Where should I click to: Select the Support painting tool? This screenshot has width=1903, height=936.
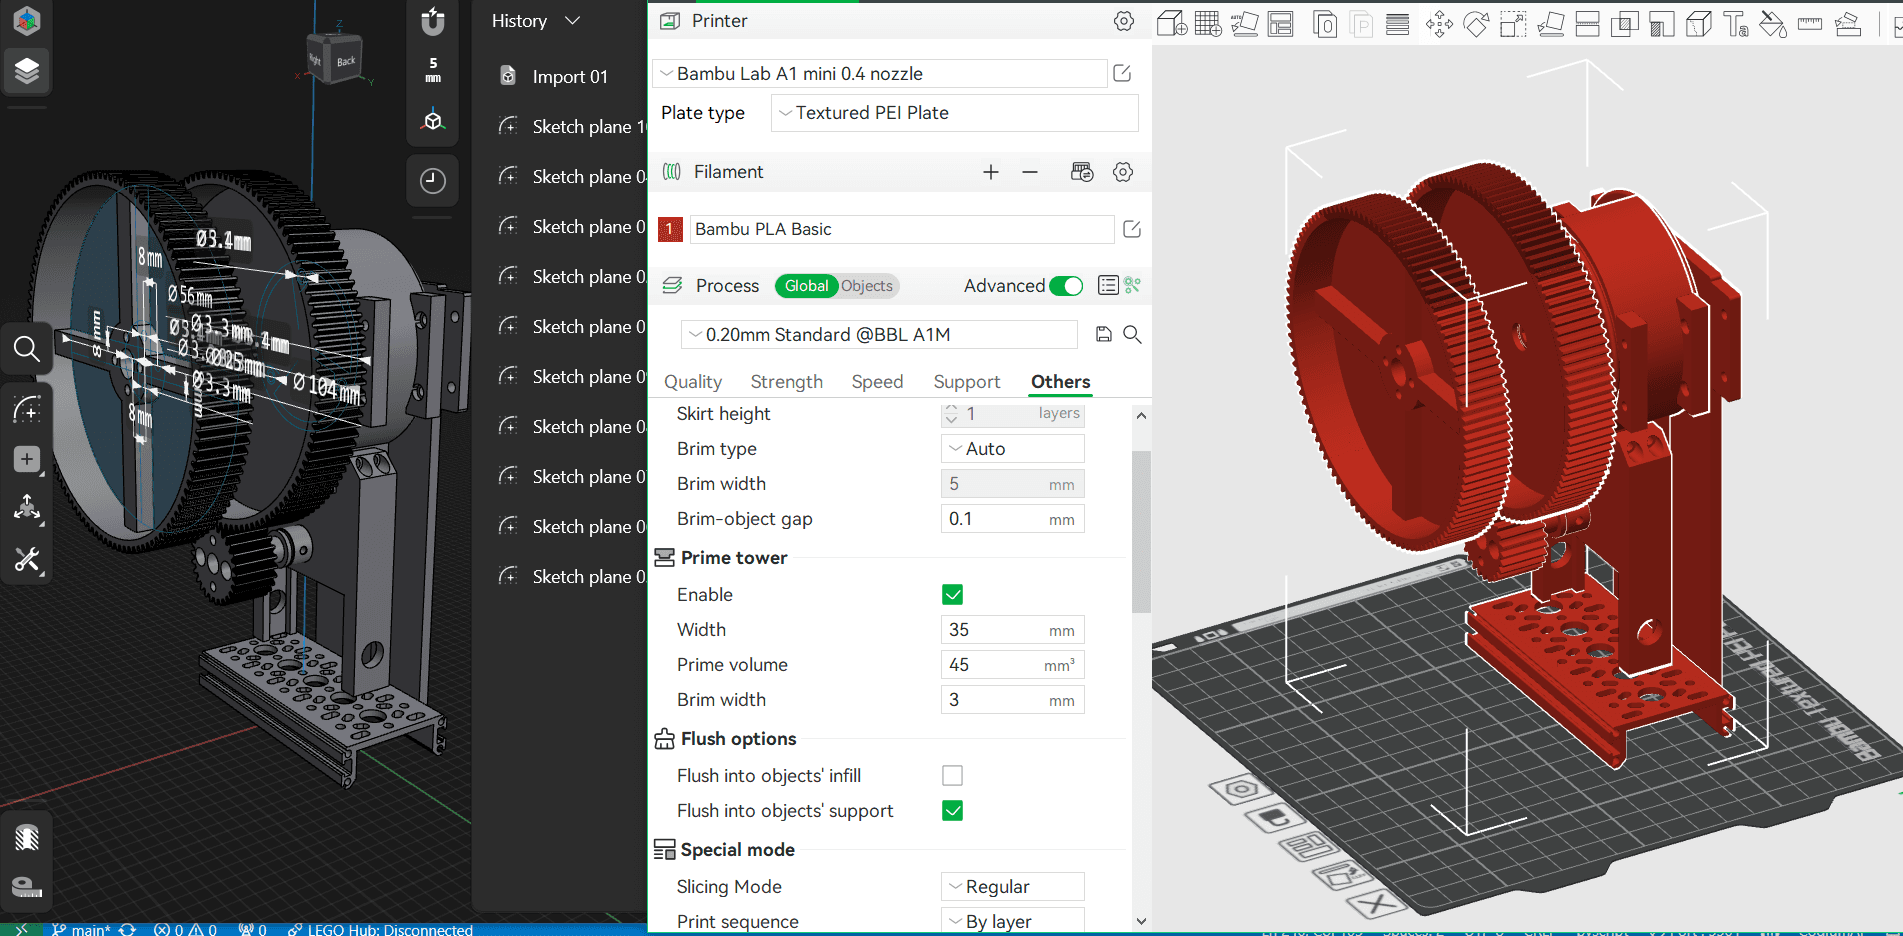(1662, 24)
